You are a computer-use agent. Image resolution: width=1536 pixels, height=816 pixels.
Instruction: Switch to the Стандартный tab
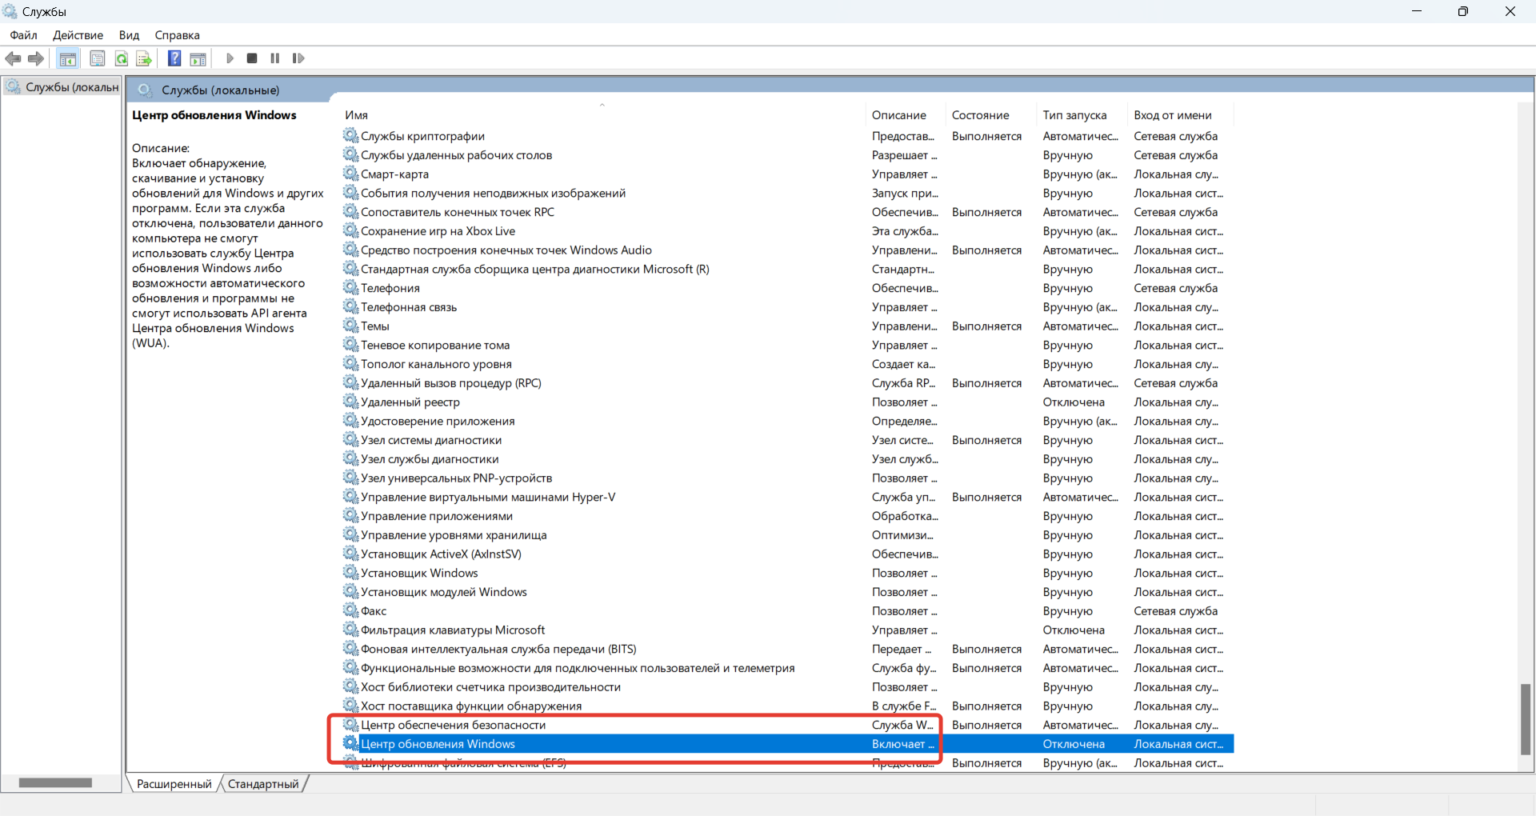pyautogui.click(x=263, y=784)
